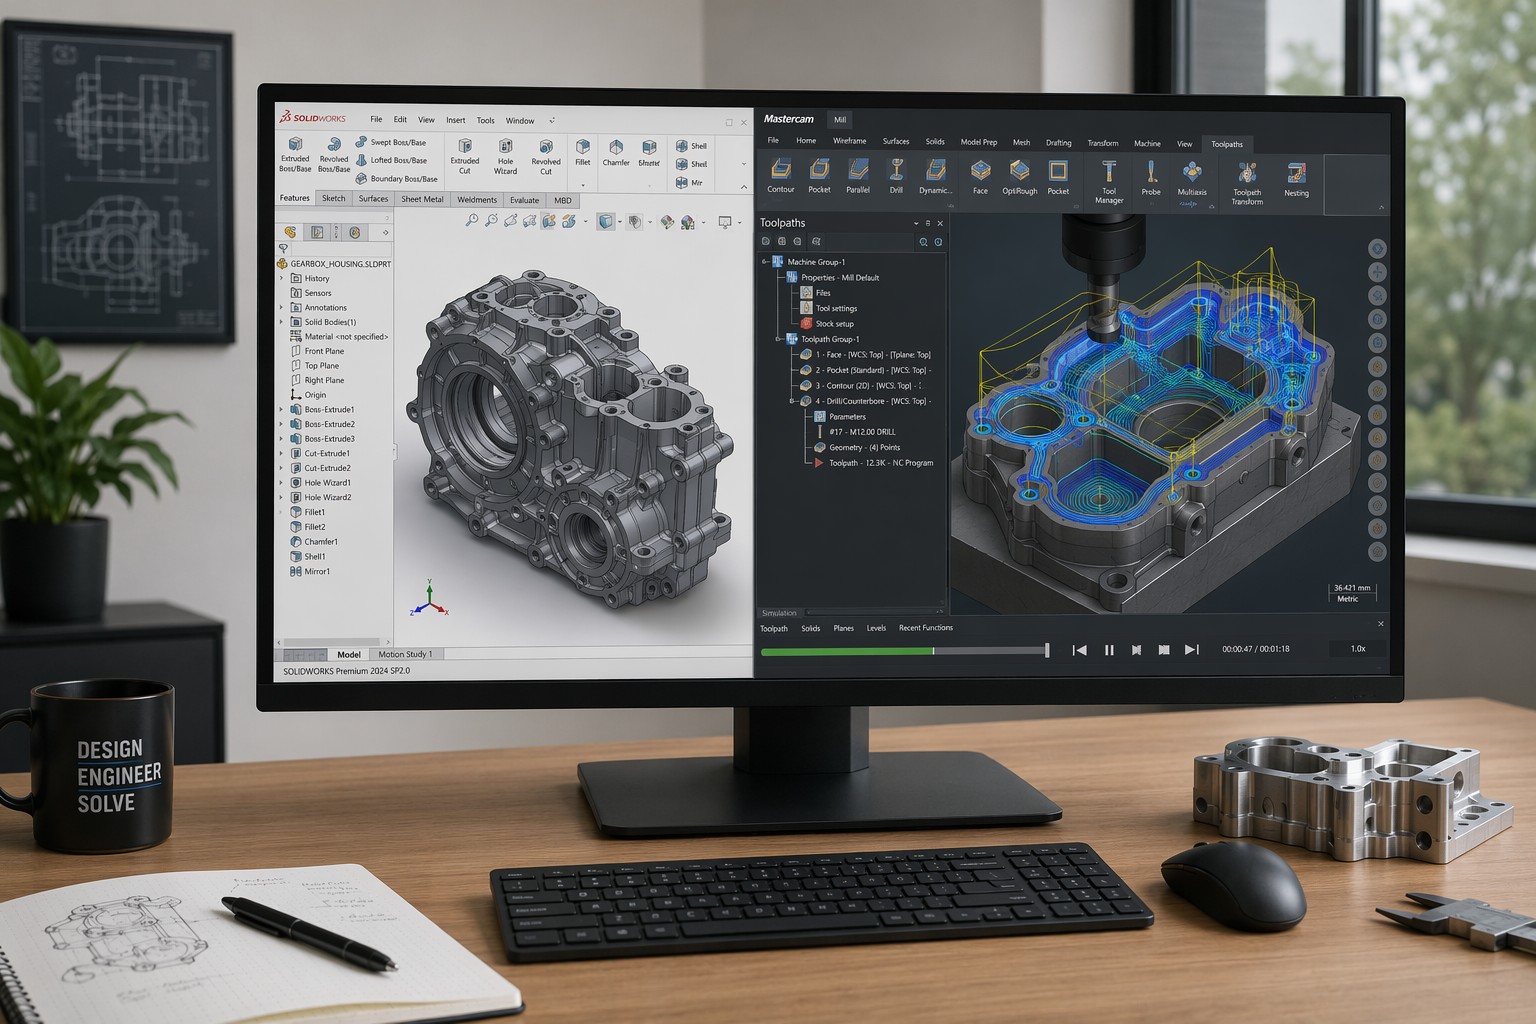
Task: Expand the Annotations node
Action: 281,308
